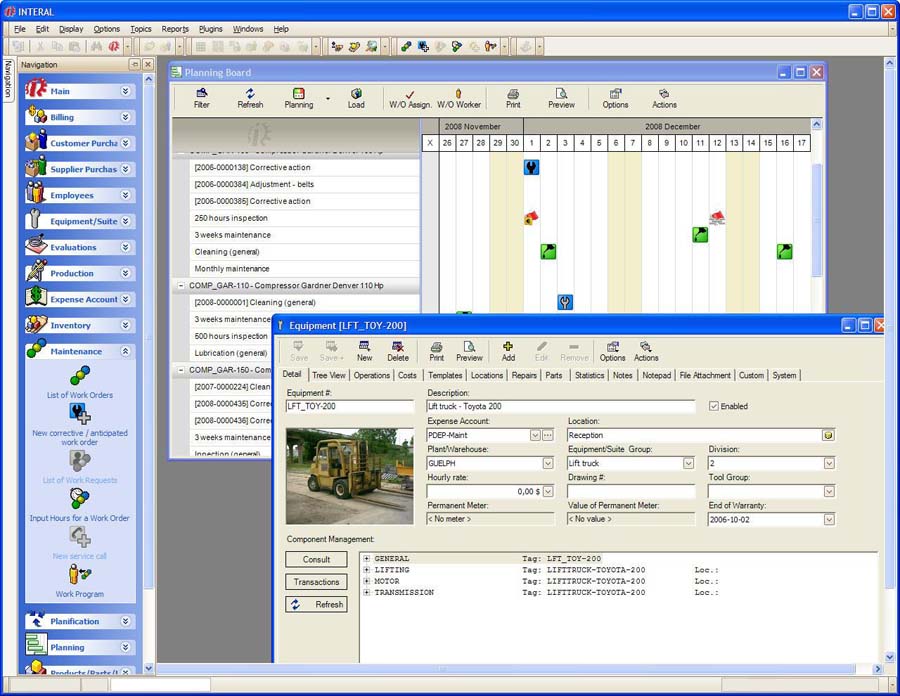Open the Division dropdown
This screenshot has width=900, height=696.
point(829,463)
